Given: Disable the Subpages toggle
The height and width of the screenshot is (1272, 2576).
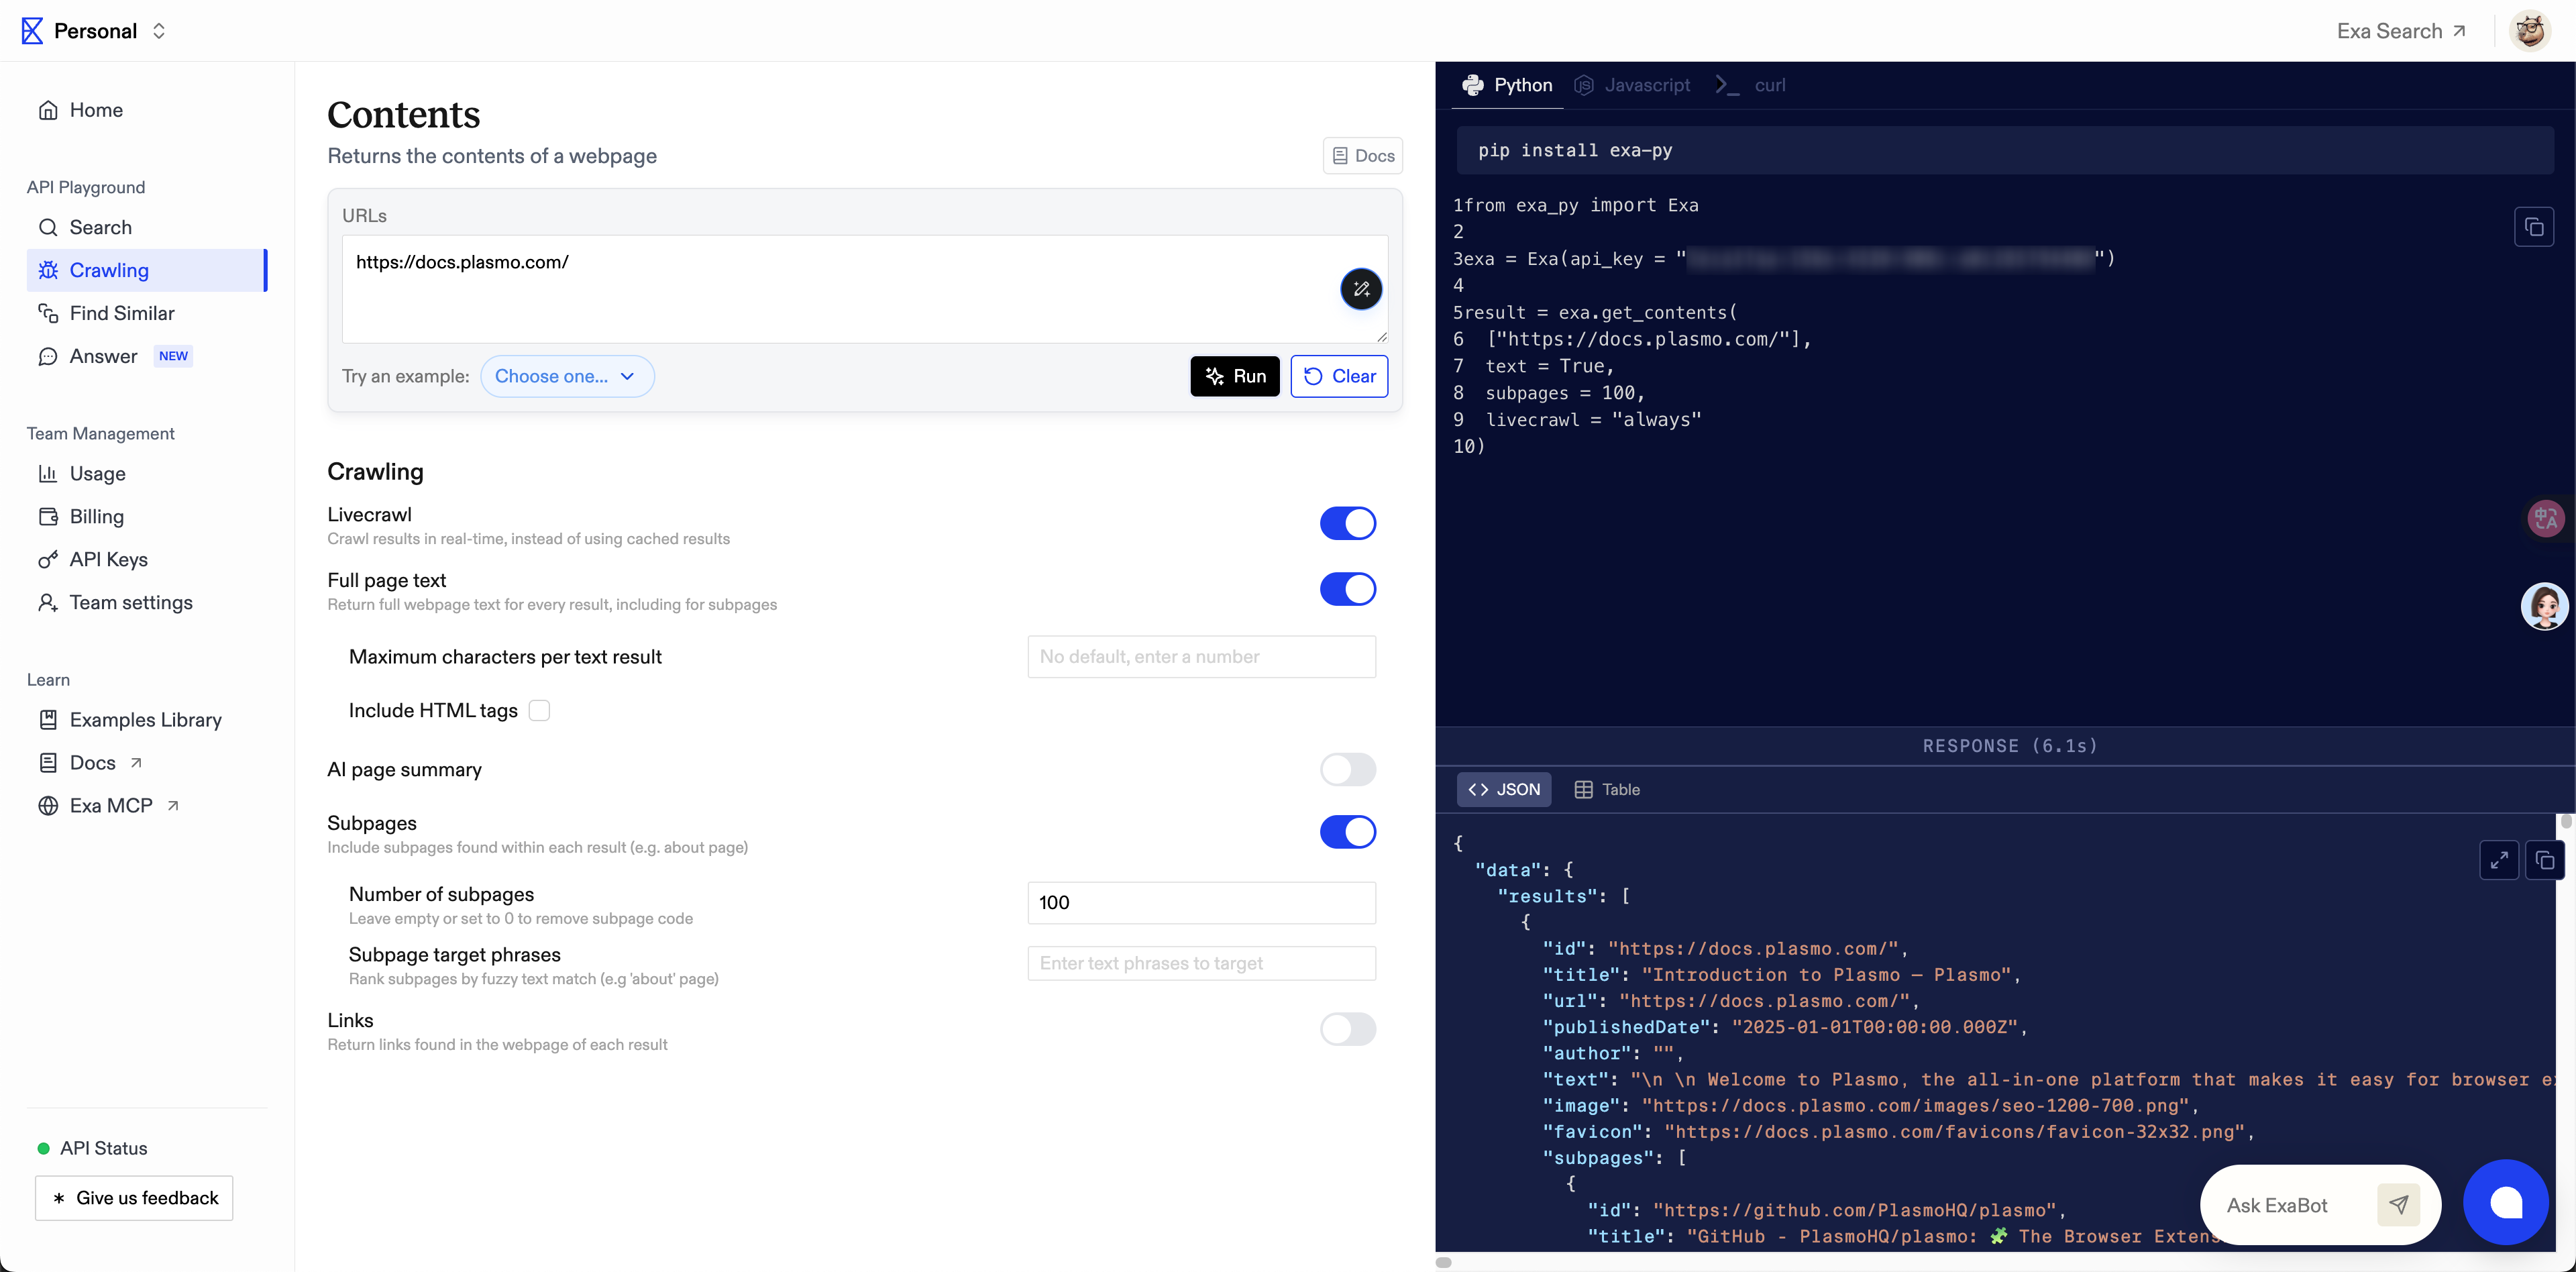Looking at the screenshot, I should point(1347,832).
